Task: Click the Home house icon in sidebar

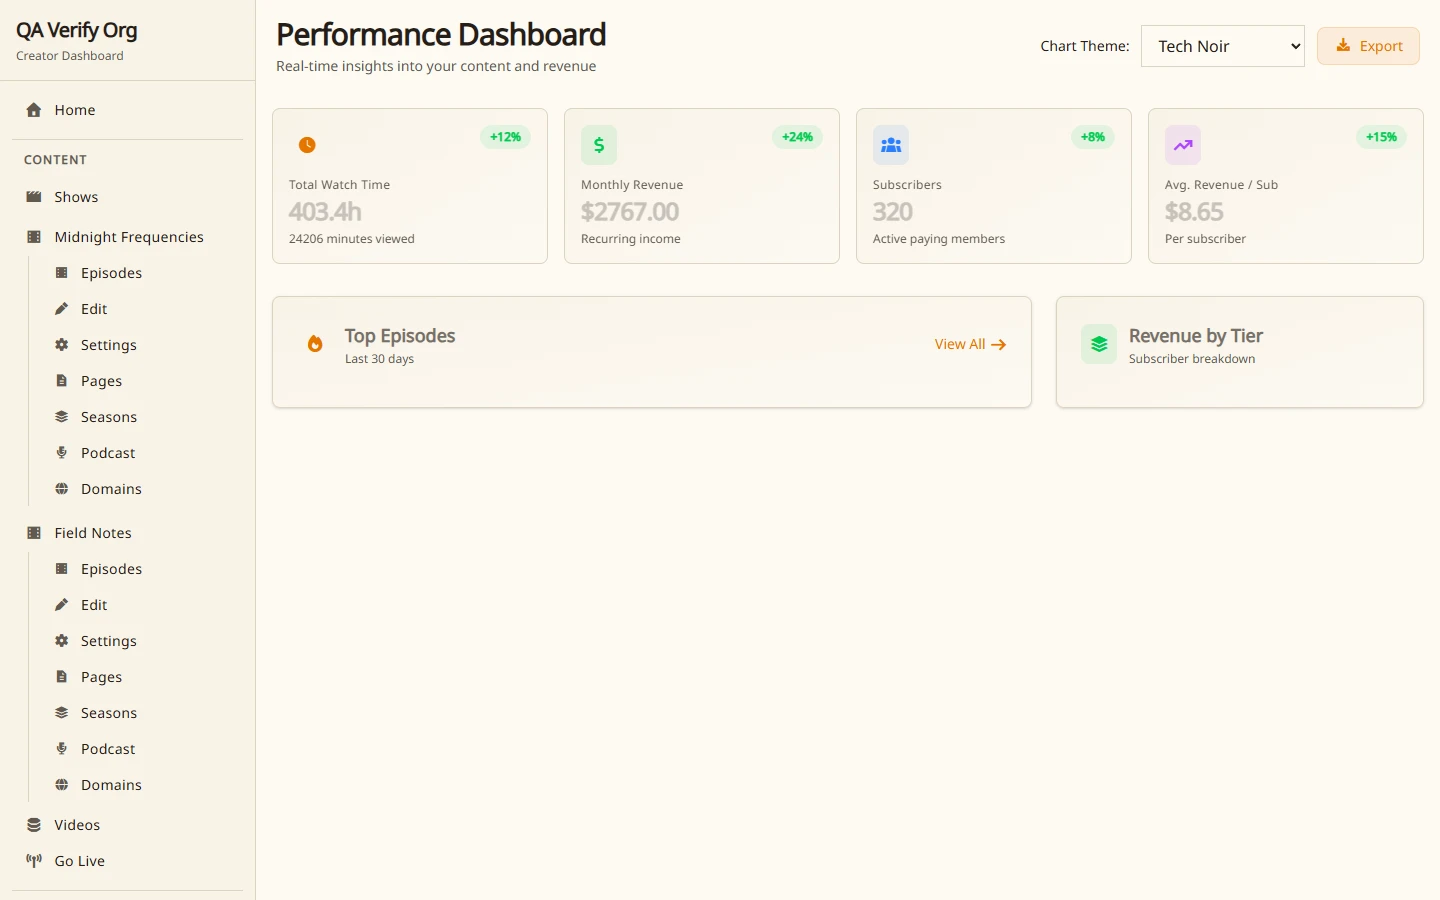Action: pyautogui.click(x=34, y=110)
